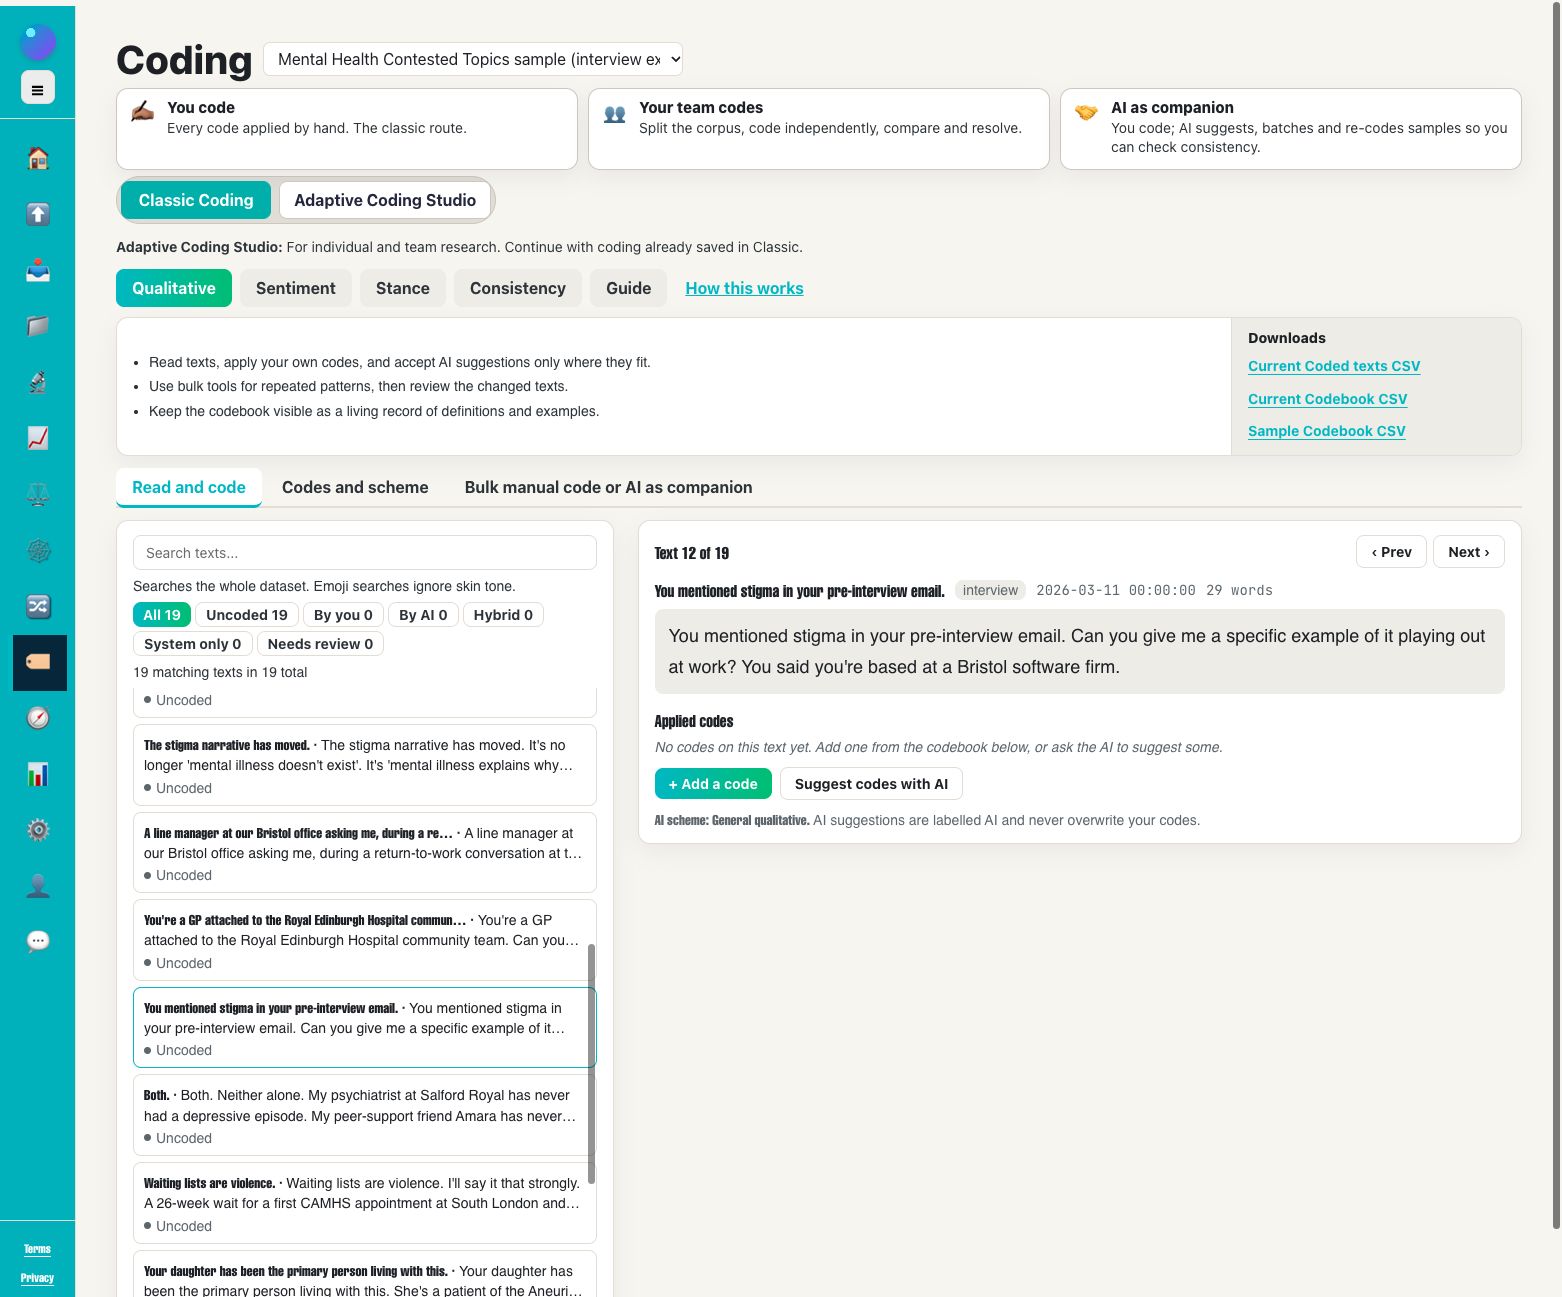Filter texts by Uncoded 19

click(x=247, y=615)
